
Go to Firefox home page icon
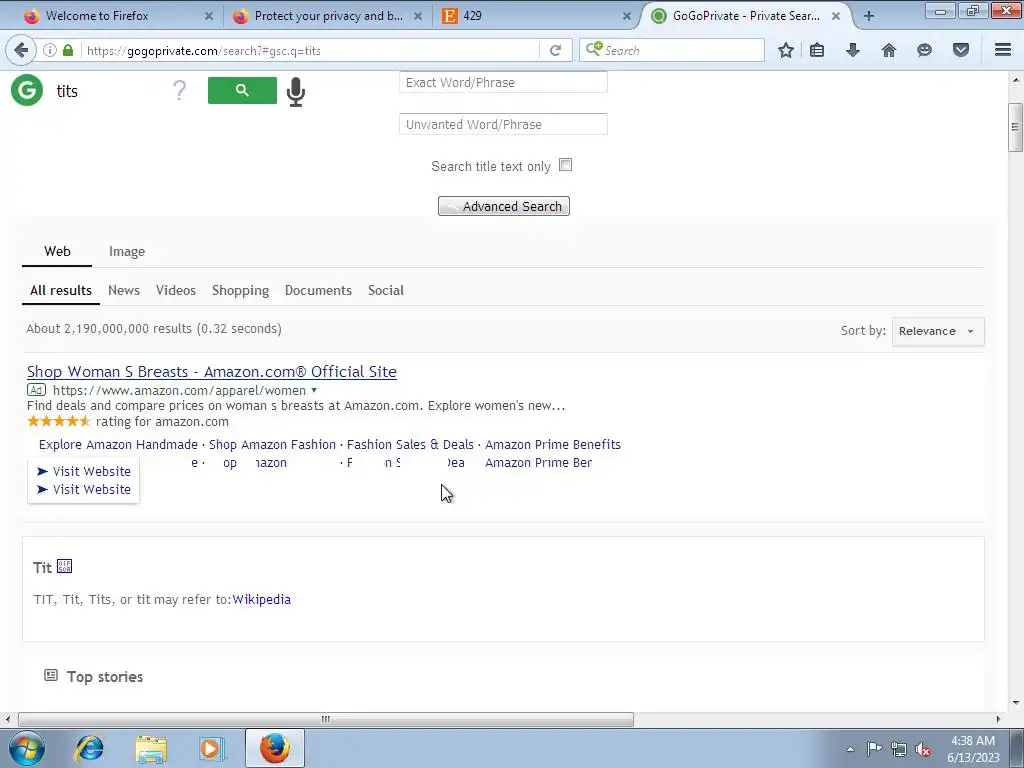[889, 50]
